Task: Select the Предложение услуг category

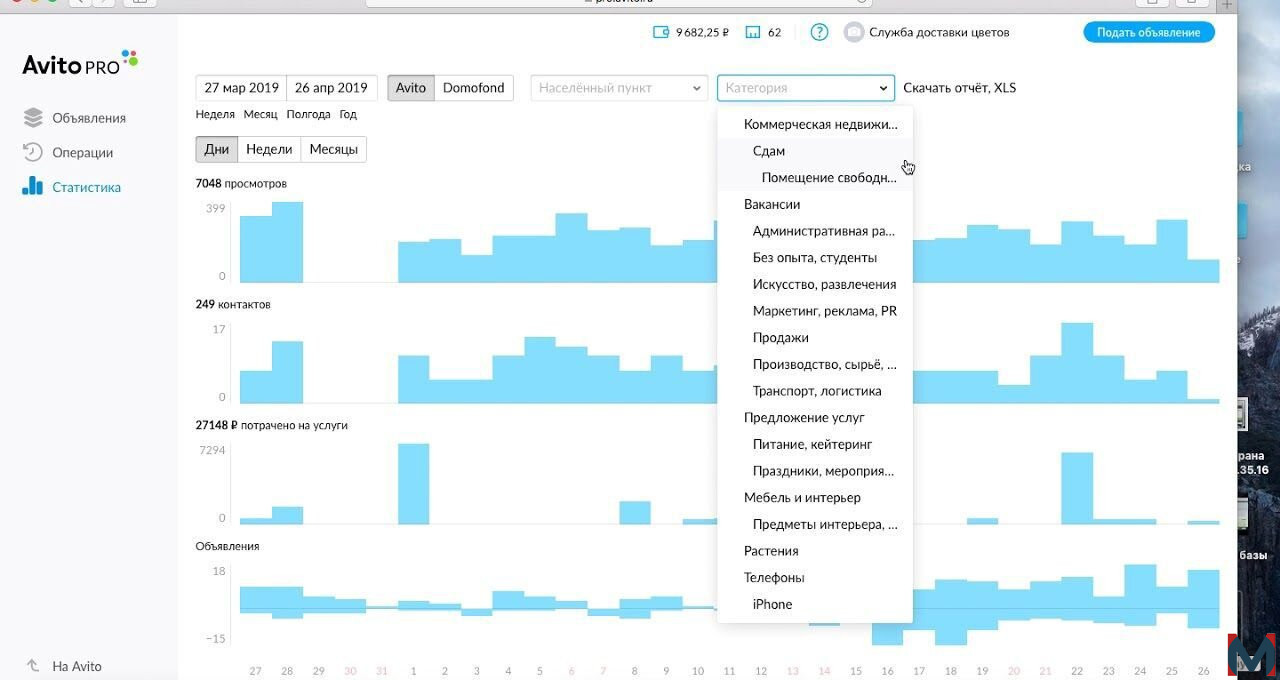Action: 815,418
